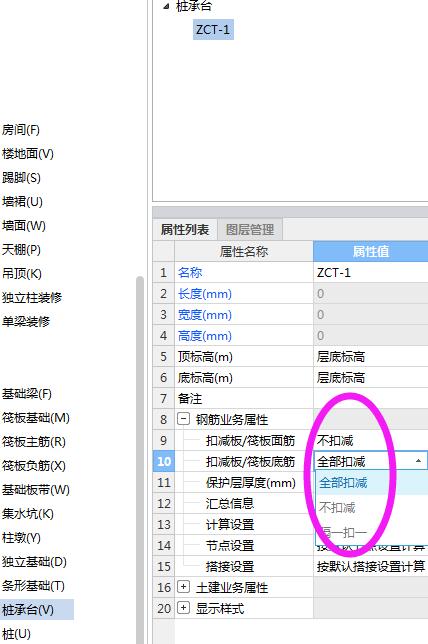Screen dimensions: 428x644
Task: Click 扣减板/筏板面筋 value 不扣减
Action: point(370,441)
